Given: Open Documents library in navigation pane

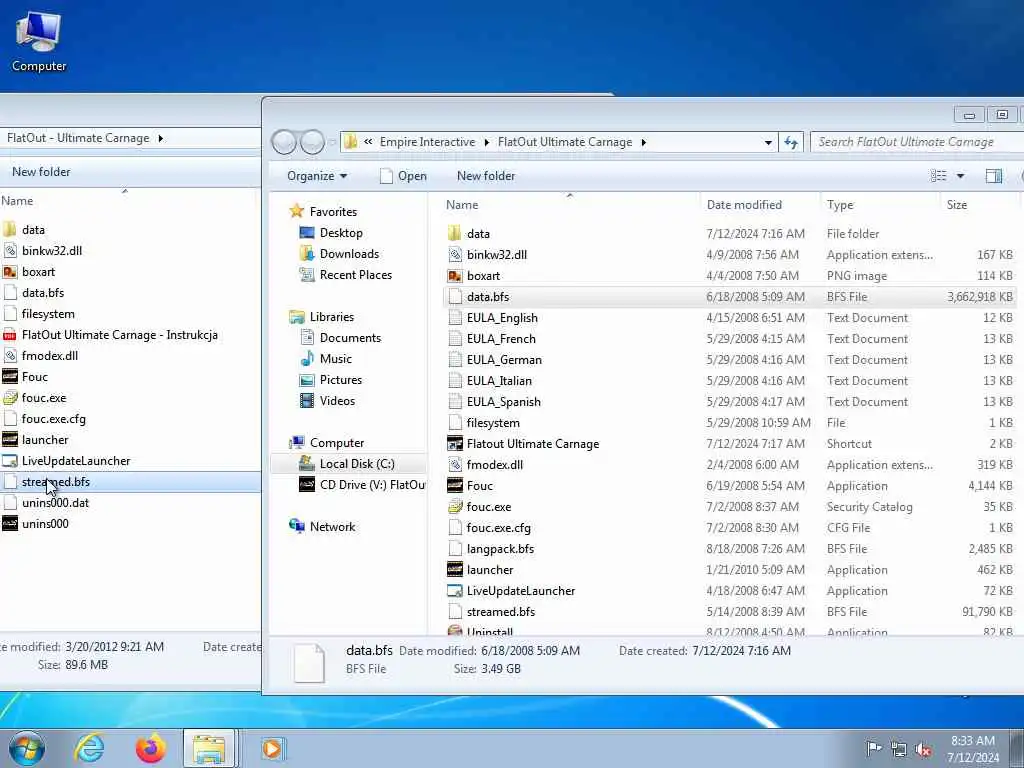Looking at the screenshot, I should point(350,338).
